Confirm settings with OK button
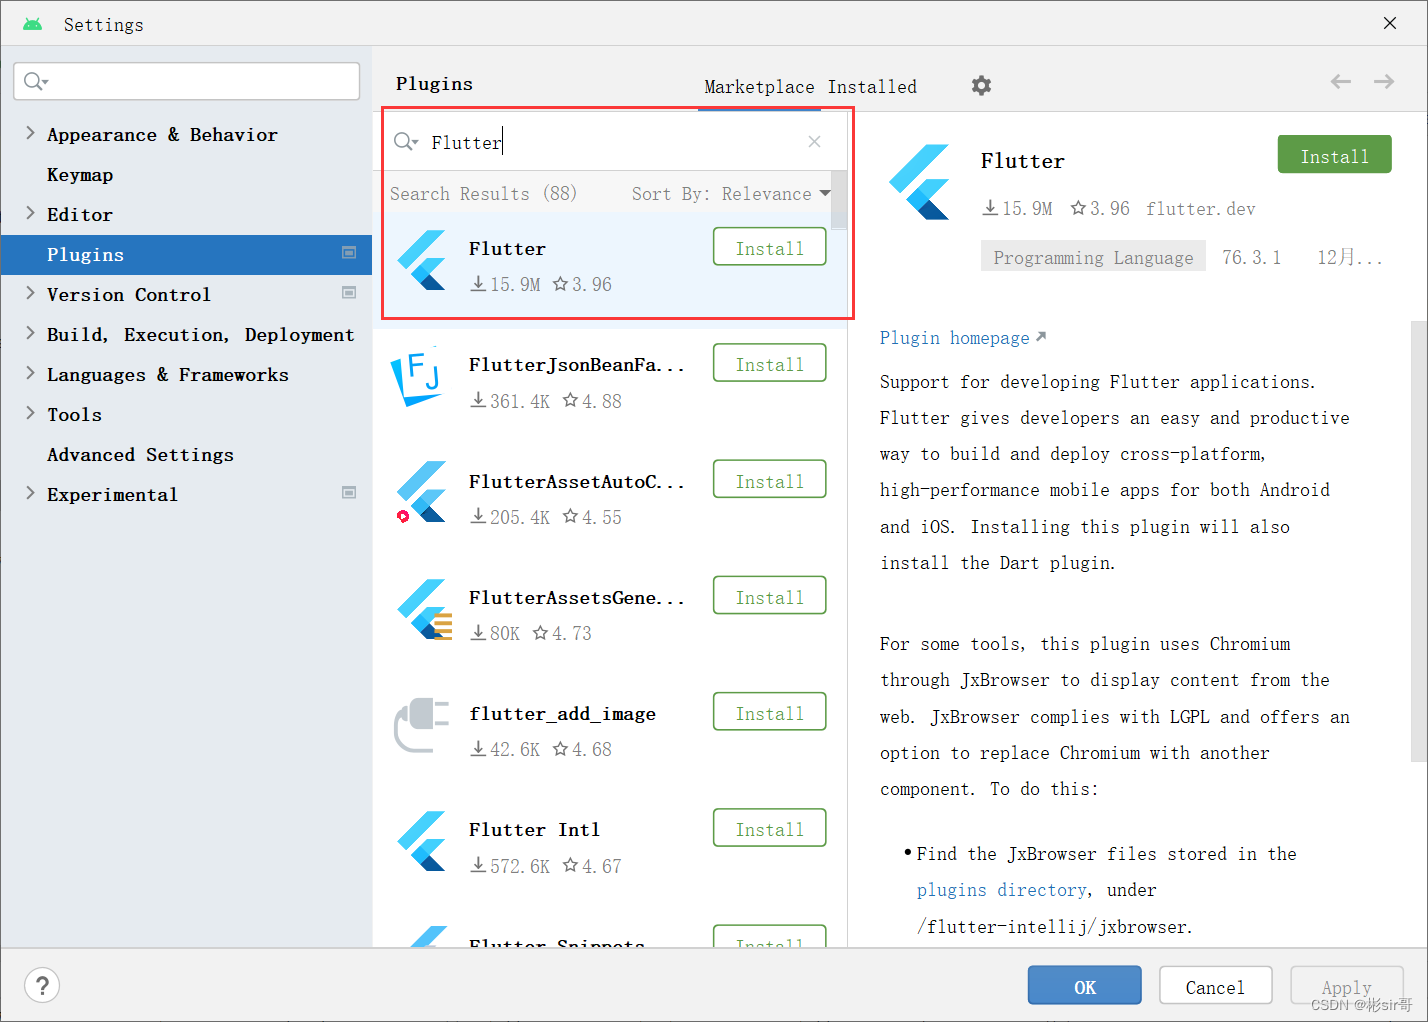This screenshot has height=1022, width=1428. coord(1085,986)
